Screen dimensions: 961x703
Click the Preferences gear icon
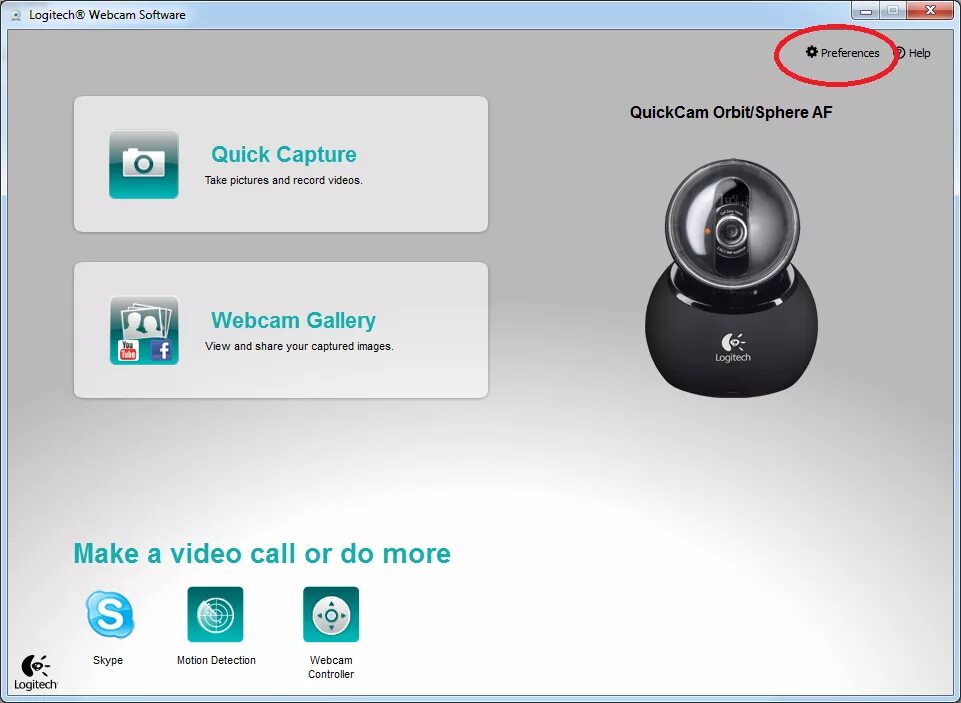[x=812, y=52]
